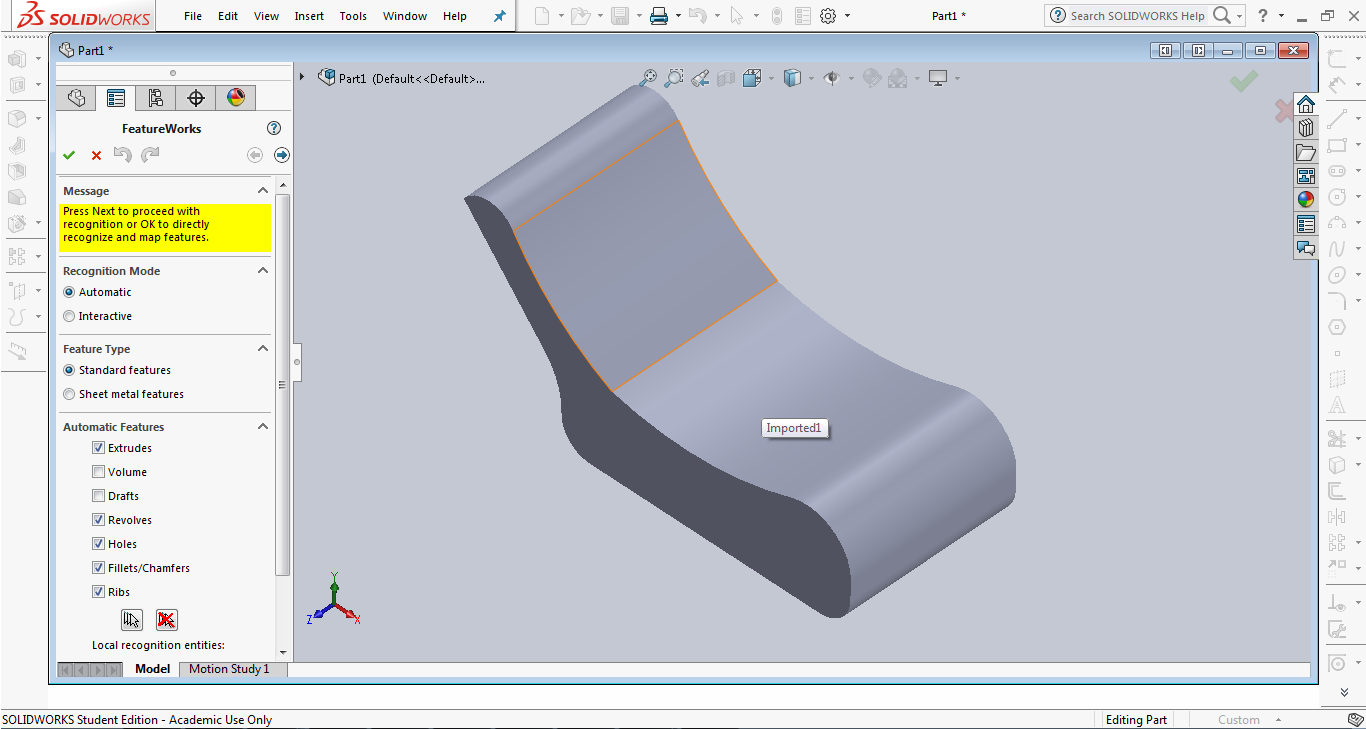Uncheck the Ribs checkbox
This screenshot has width=1366, height=729.
98,592
